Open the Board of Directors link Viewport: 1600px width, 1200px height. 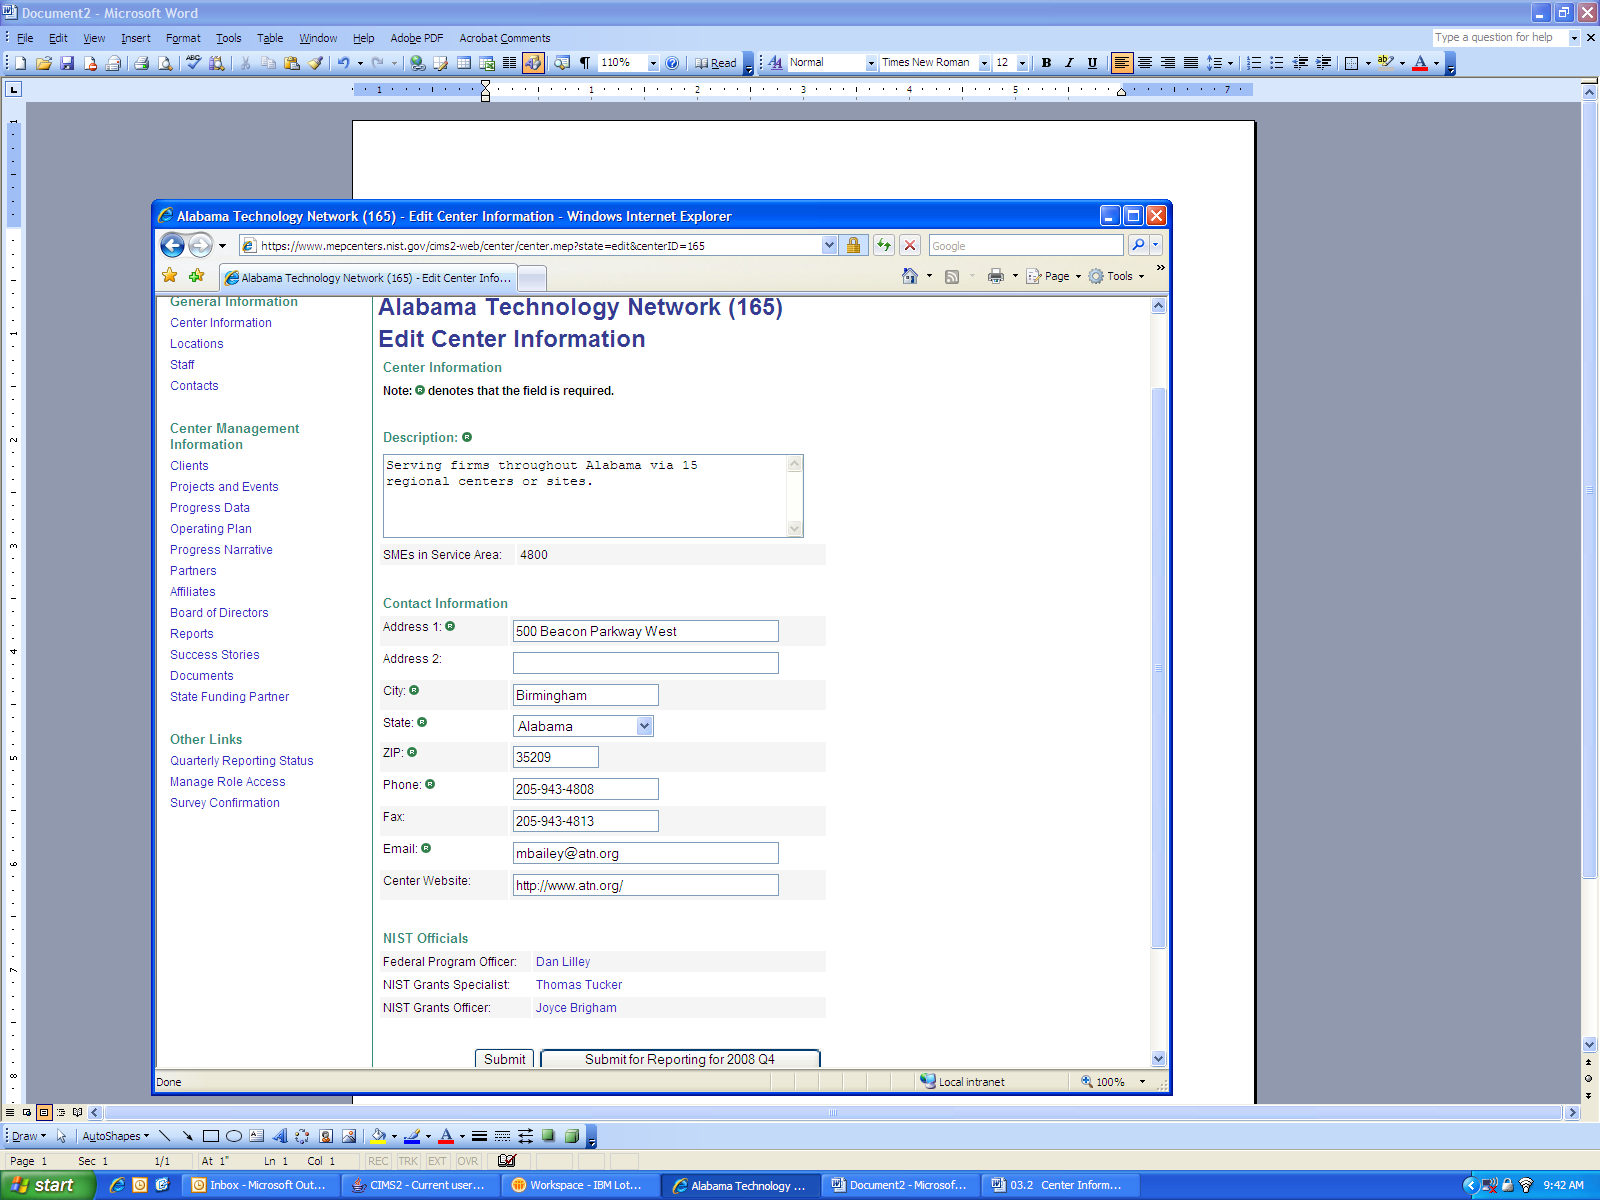pos(219,613)
